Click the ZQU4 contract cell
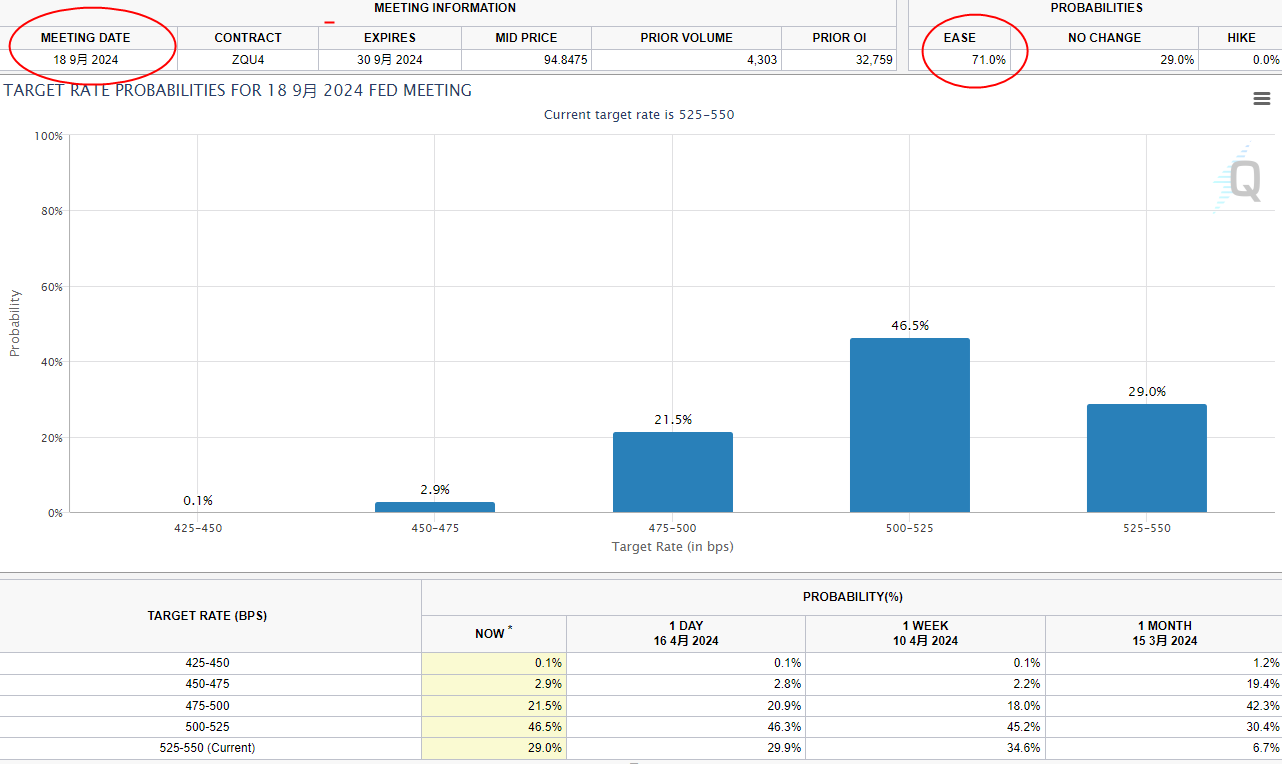This screenshot has width=1282, height=764. click(248, 60)
